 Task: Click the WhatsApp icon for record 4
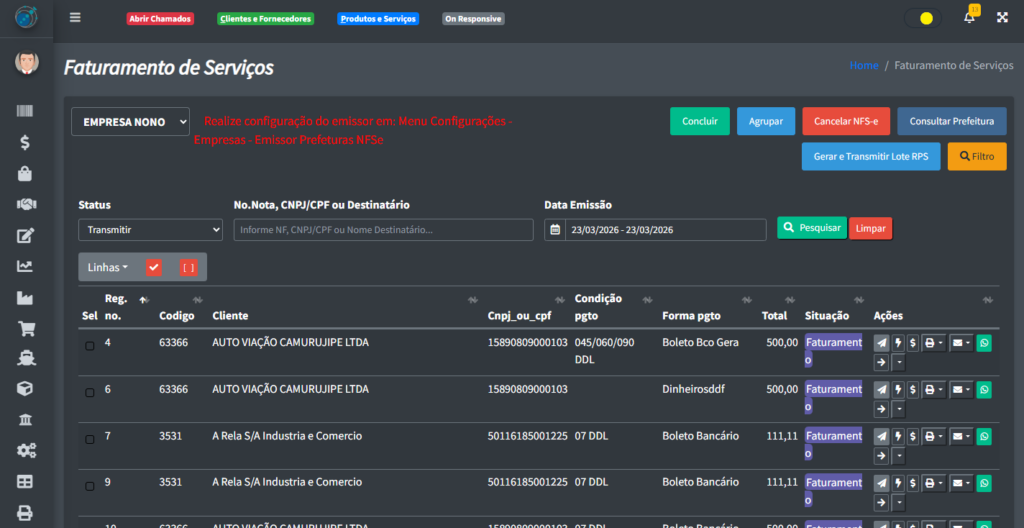983,343
